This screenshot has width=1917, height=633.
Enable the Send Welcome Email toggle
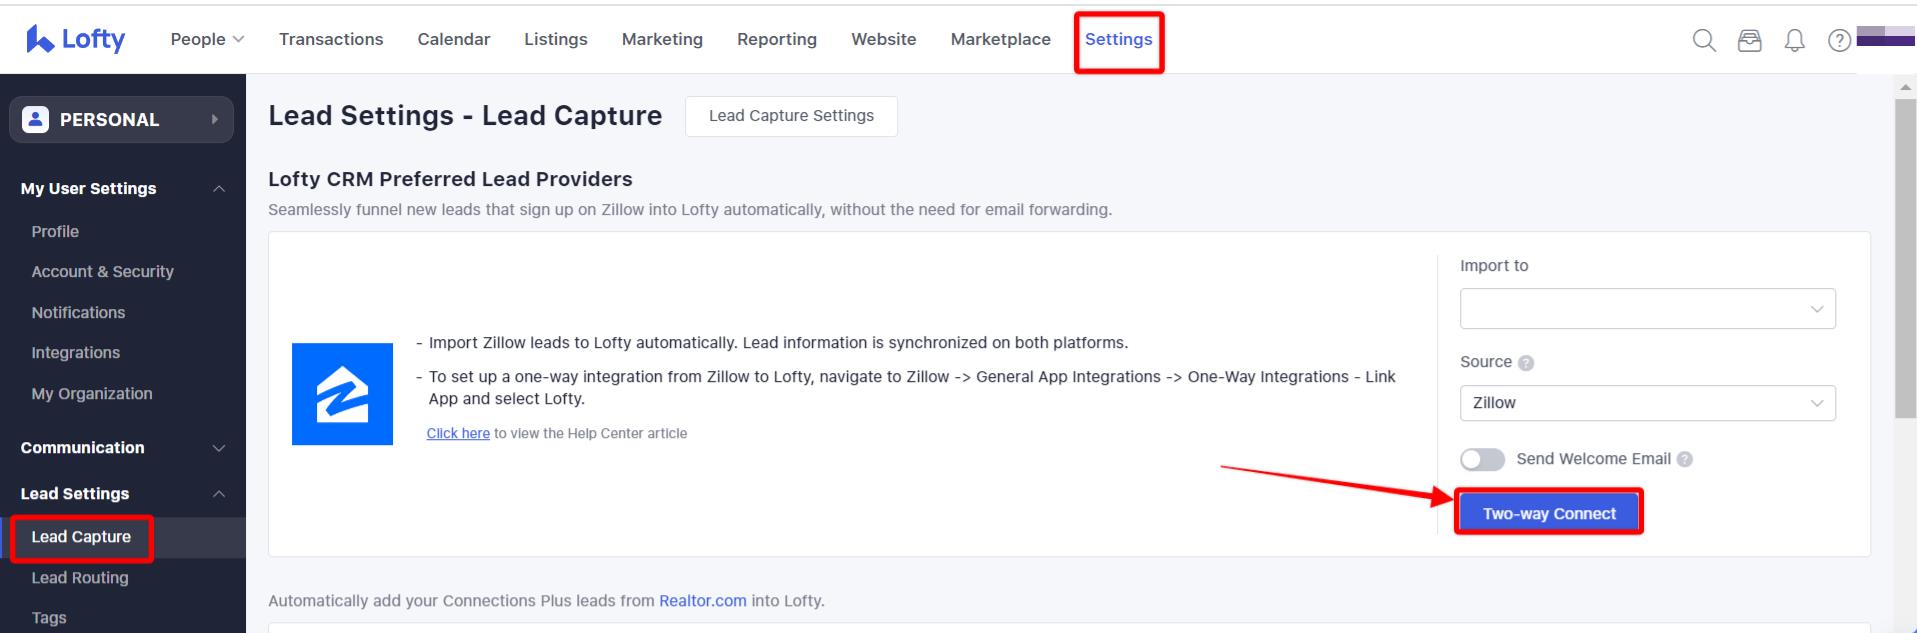[1482, 459]
